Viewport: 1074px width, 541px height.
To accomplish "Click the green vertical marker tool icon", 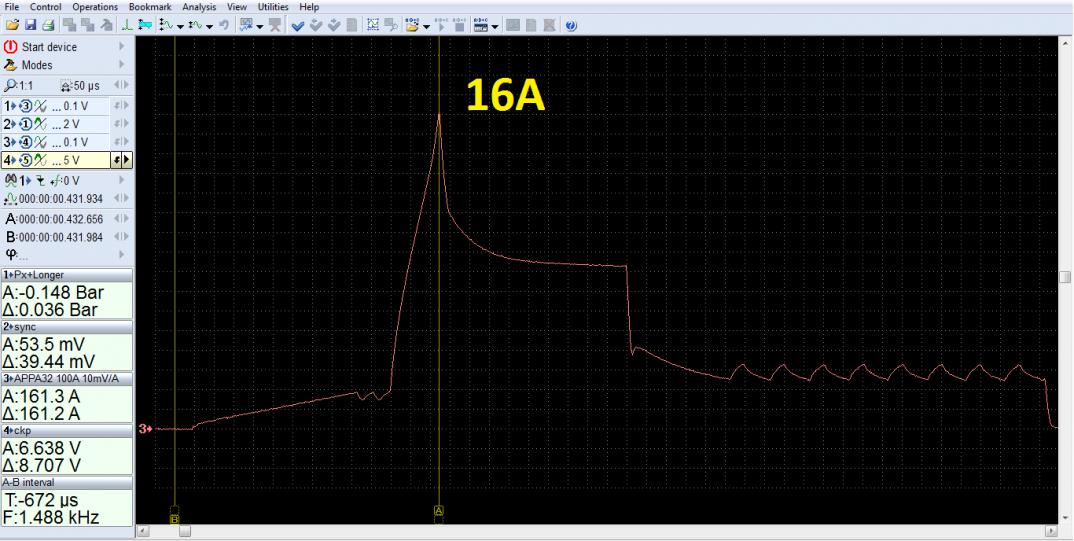I will tap(127, 25).
